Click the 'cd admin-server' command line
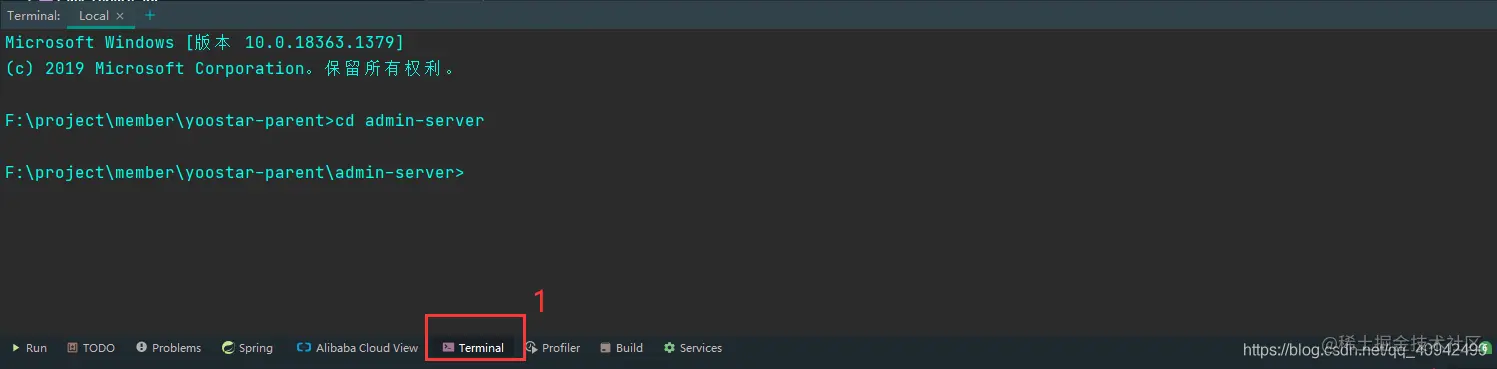 click(x=244, y=120)
